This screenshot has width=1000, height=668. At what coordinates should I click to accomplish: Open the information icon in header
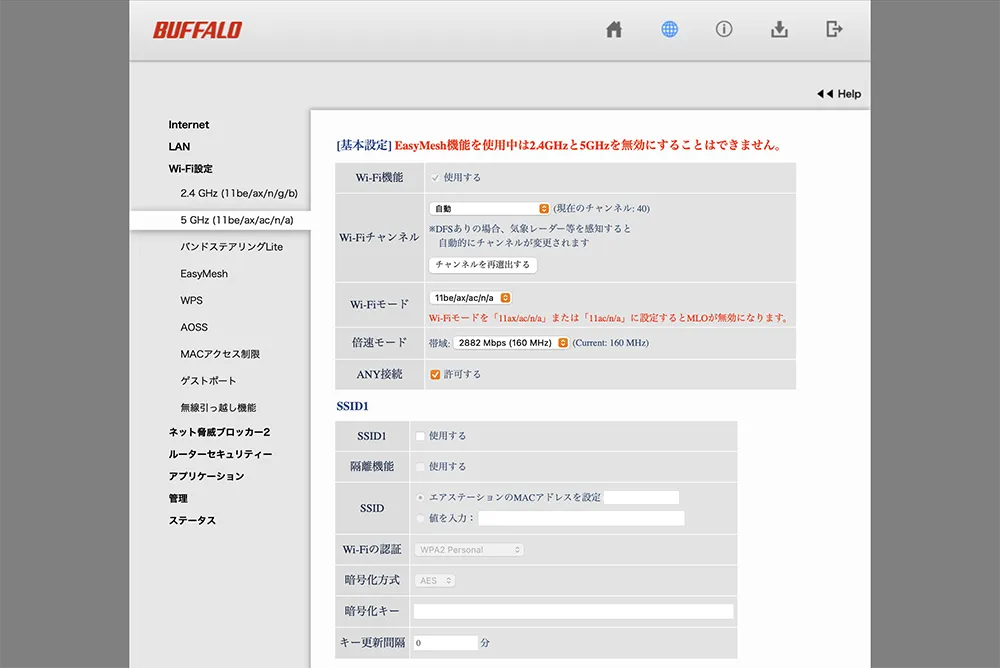(724, 29)
